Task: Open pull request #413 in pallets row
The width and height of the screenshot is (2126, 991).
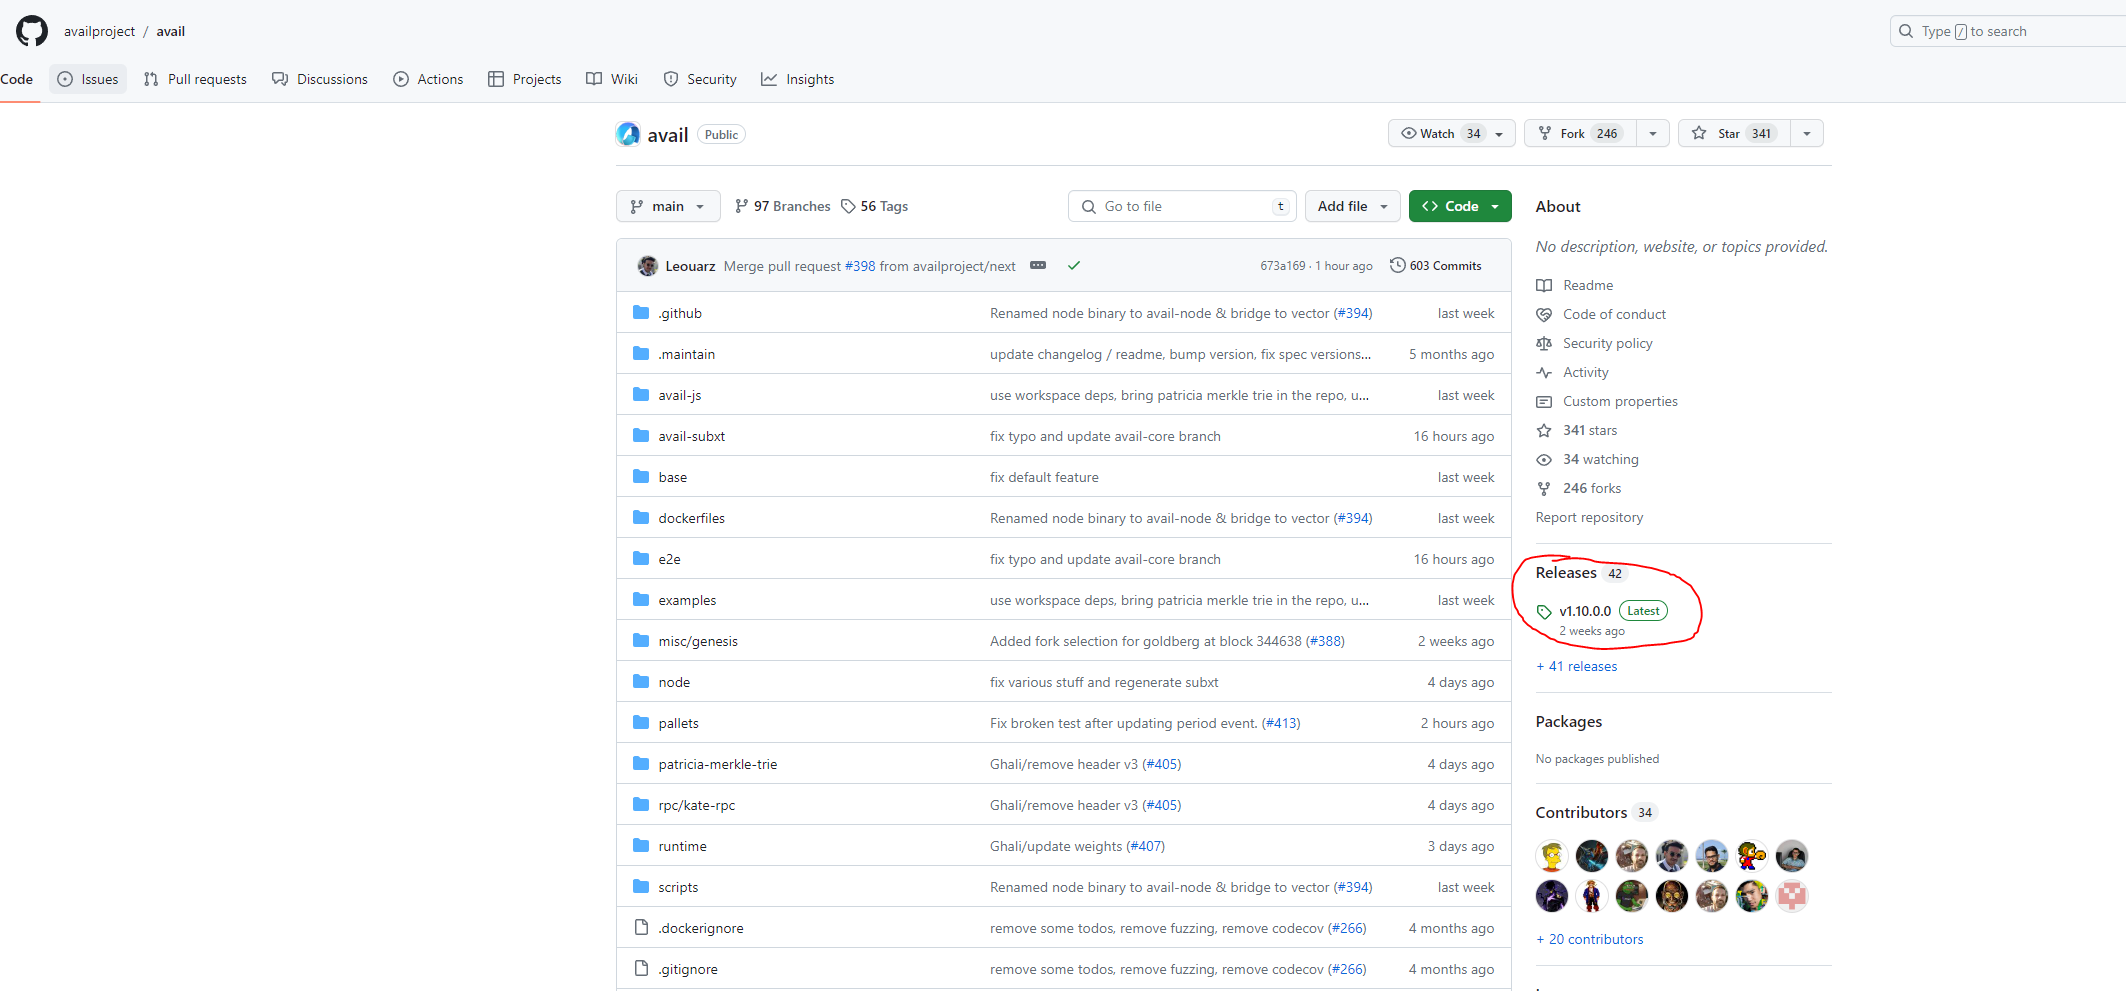Action: pyautogui.click(x=1281, y=724)
